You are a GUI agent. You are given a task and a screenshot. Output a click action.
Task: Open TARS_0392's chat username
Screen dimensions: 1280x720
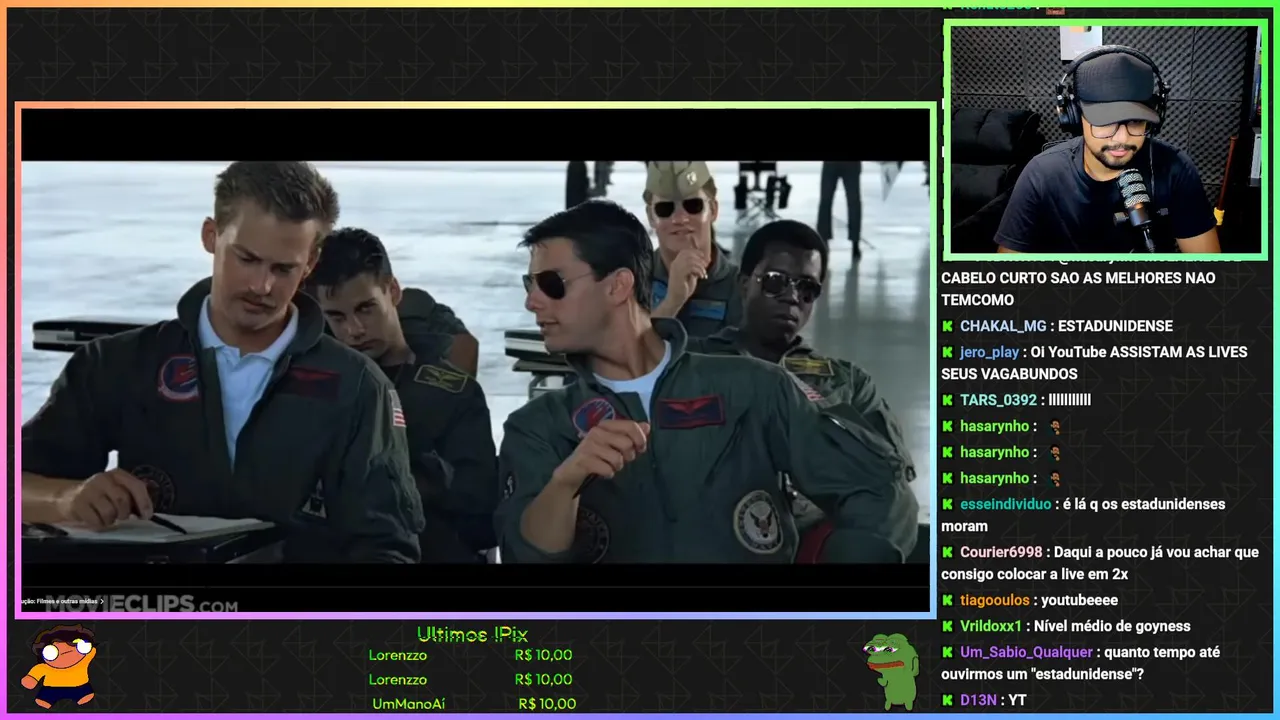tap(998, 400)
